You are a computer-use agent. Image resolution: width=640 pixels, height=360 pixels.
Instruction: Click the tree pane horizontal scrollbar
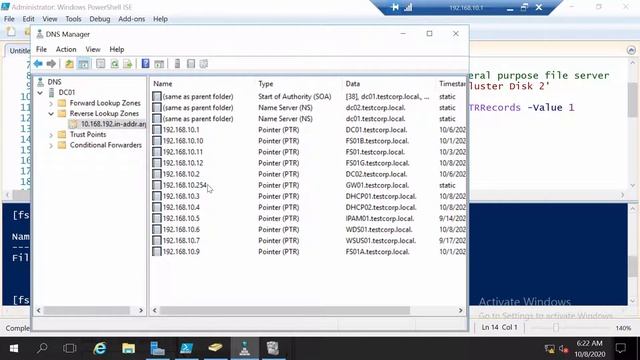pos(86,311)
